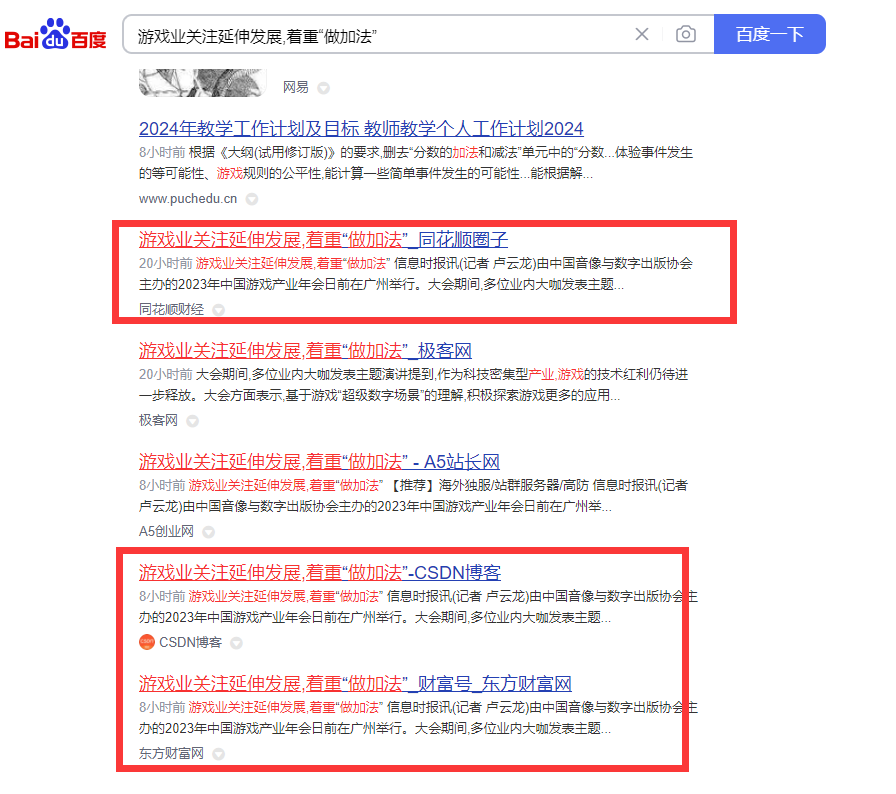The image size is (896, 794).
Task: Open the A5站长网 result title link
Action: coord(319,461)
